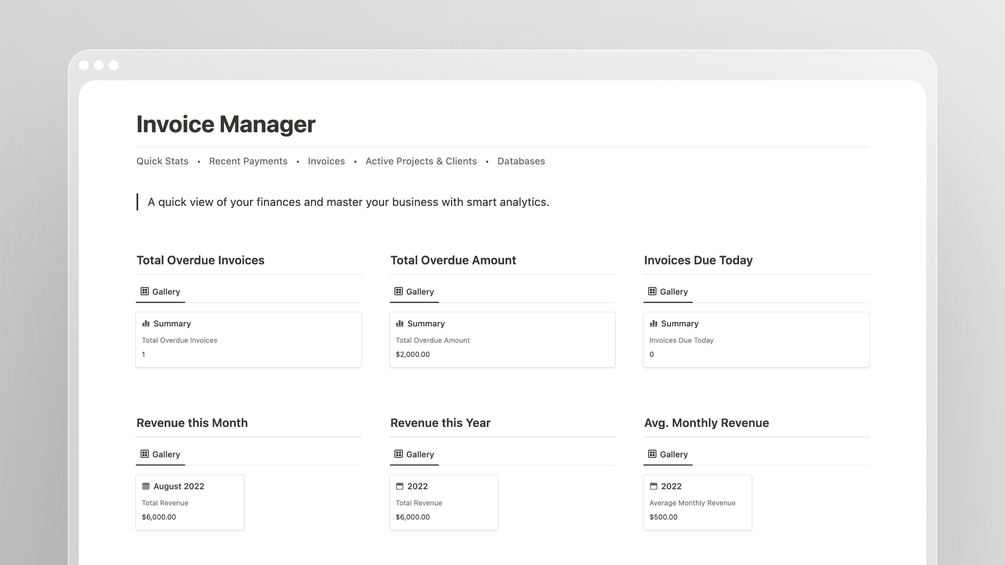Click gallery icon under Revenue this Year

pos(398,454)
